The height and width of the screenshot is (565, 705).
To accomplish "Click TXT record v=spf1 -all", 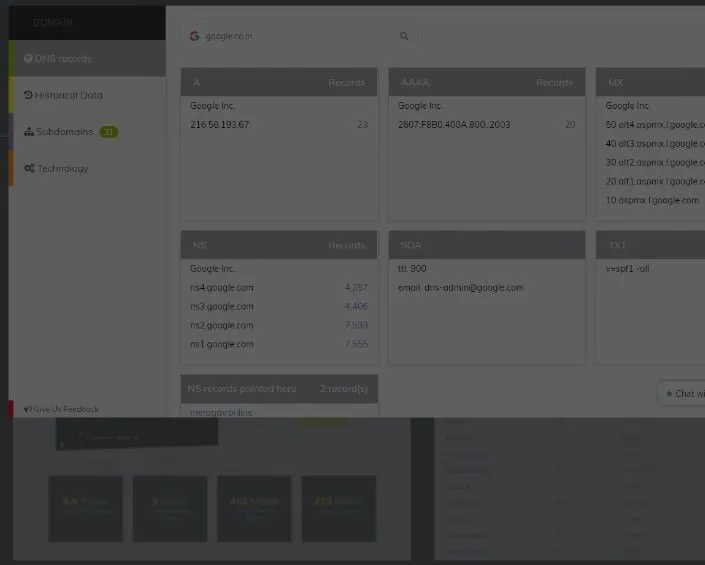I will click(x=627, y=269).
